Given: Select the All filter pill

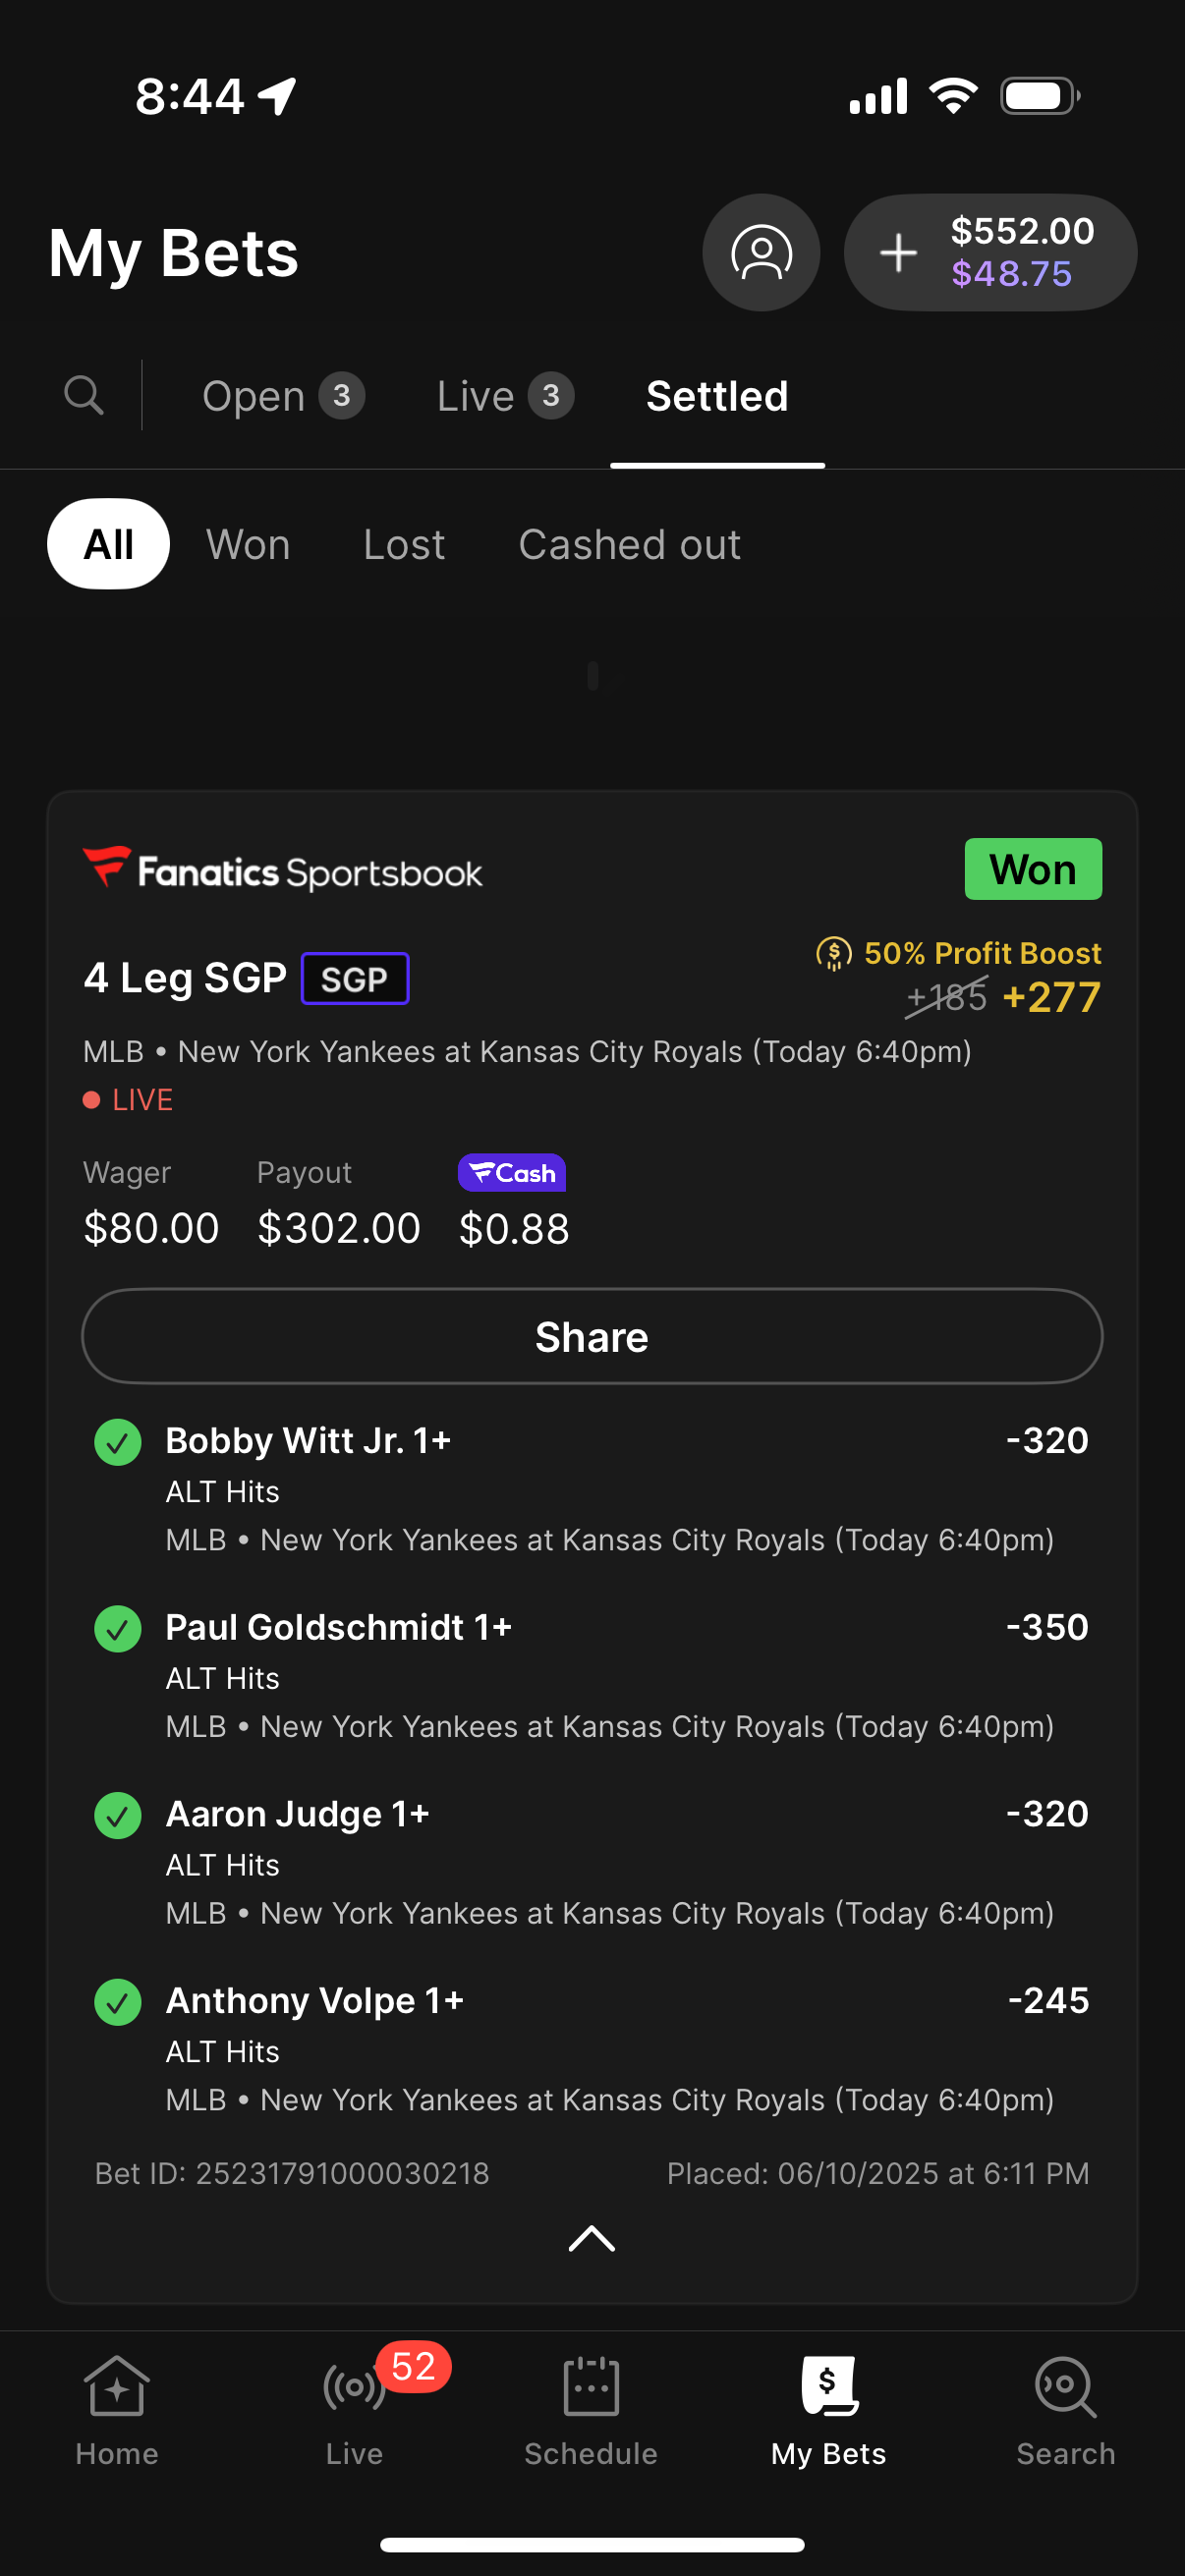Looking at the screenshot, I should pos(108,544).
